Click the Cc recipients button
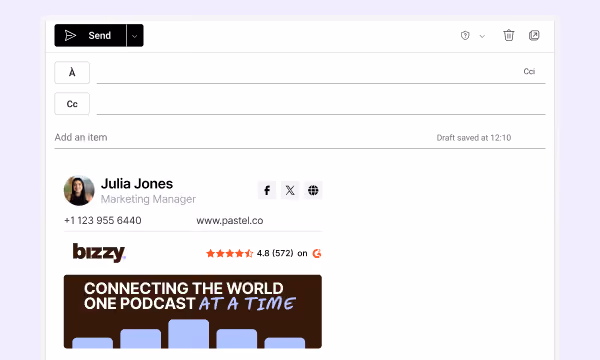The image size is (600, 360). pos(72,104)
